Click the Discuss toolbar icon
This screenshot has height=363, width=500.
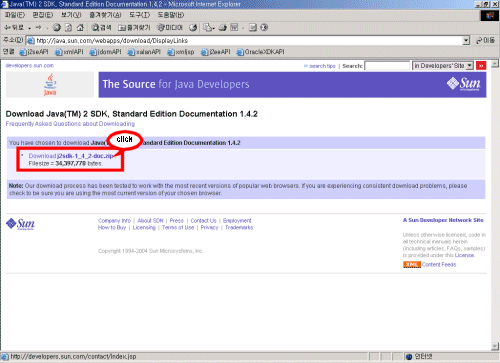pos(253,28)
